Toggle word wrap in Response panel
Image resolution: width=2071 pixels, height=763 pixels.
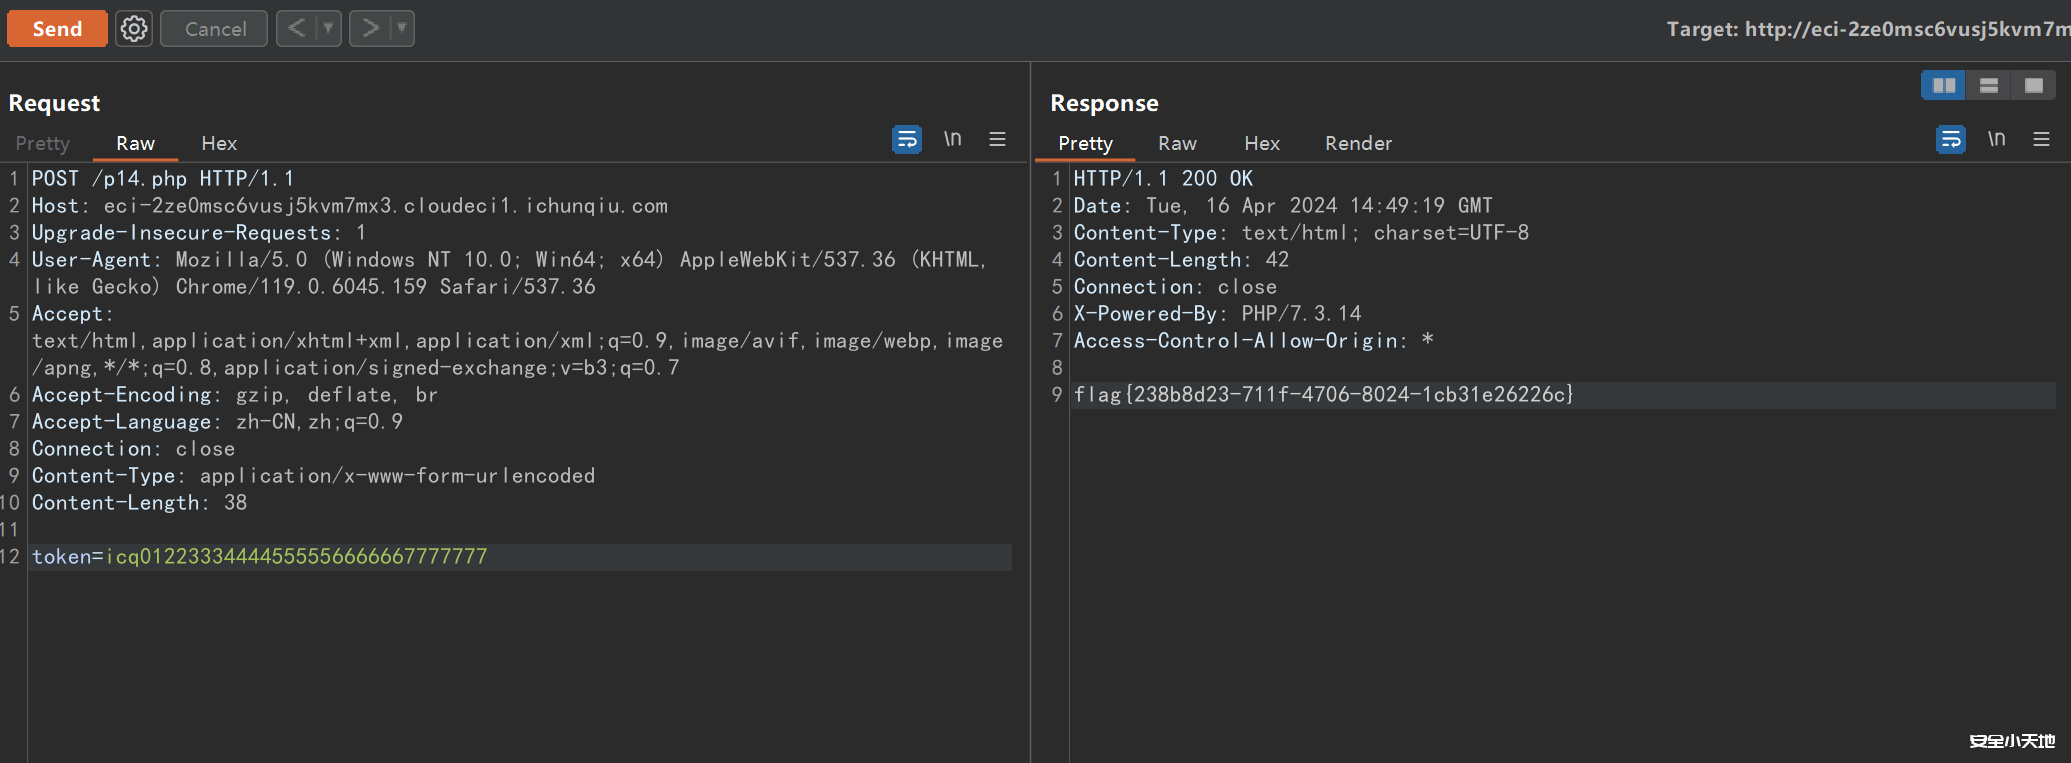[x=1950, y=139]
